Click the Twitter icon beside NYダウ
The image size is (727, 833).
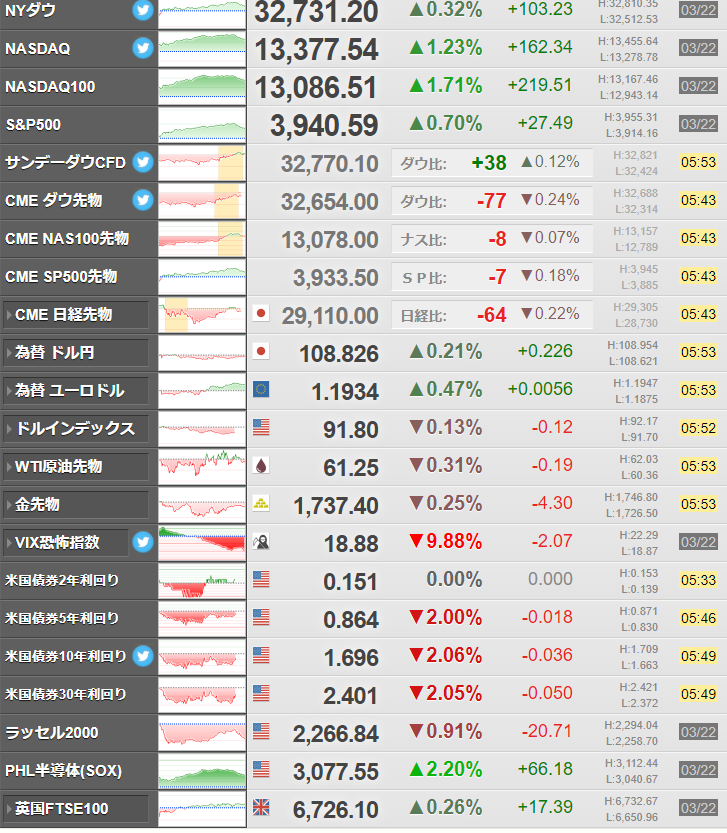pyautogui.click(x=142, y=10)
